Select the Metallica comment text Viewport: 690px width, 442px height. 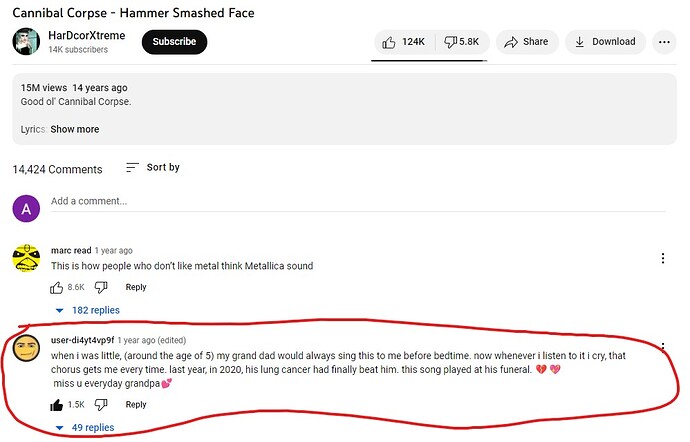pyautogui.click(x=182, y=266)
